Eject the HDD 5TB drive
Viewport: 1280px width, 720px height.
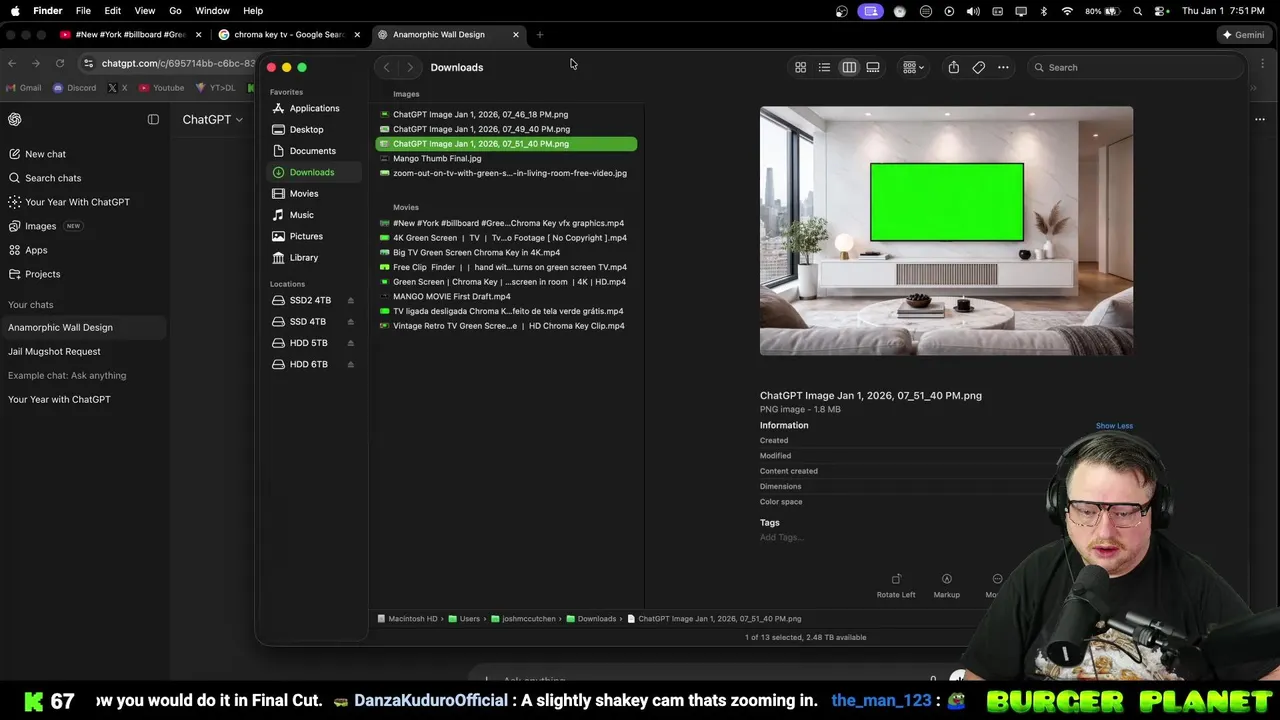[350, 343]
